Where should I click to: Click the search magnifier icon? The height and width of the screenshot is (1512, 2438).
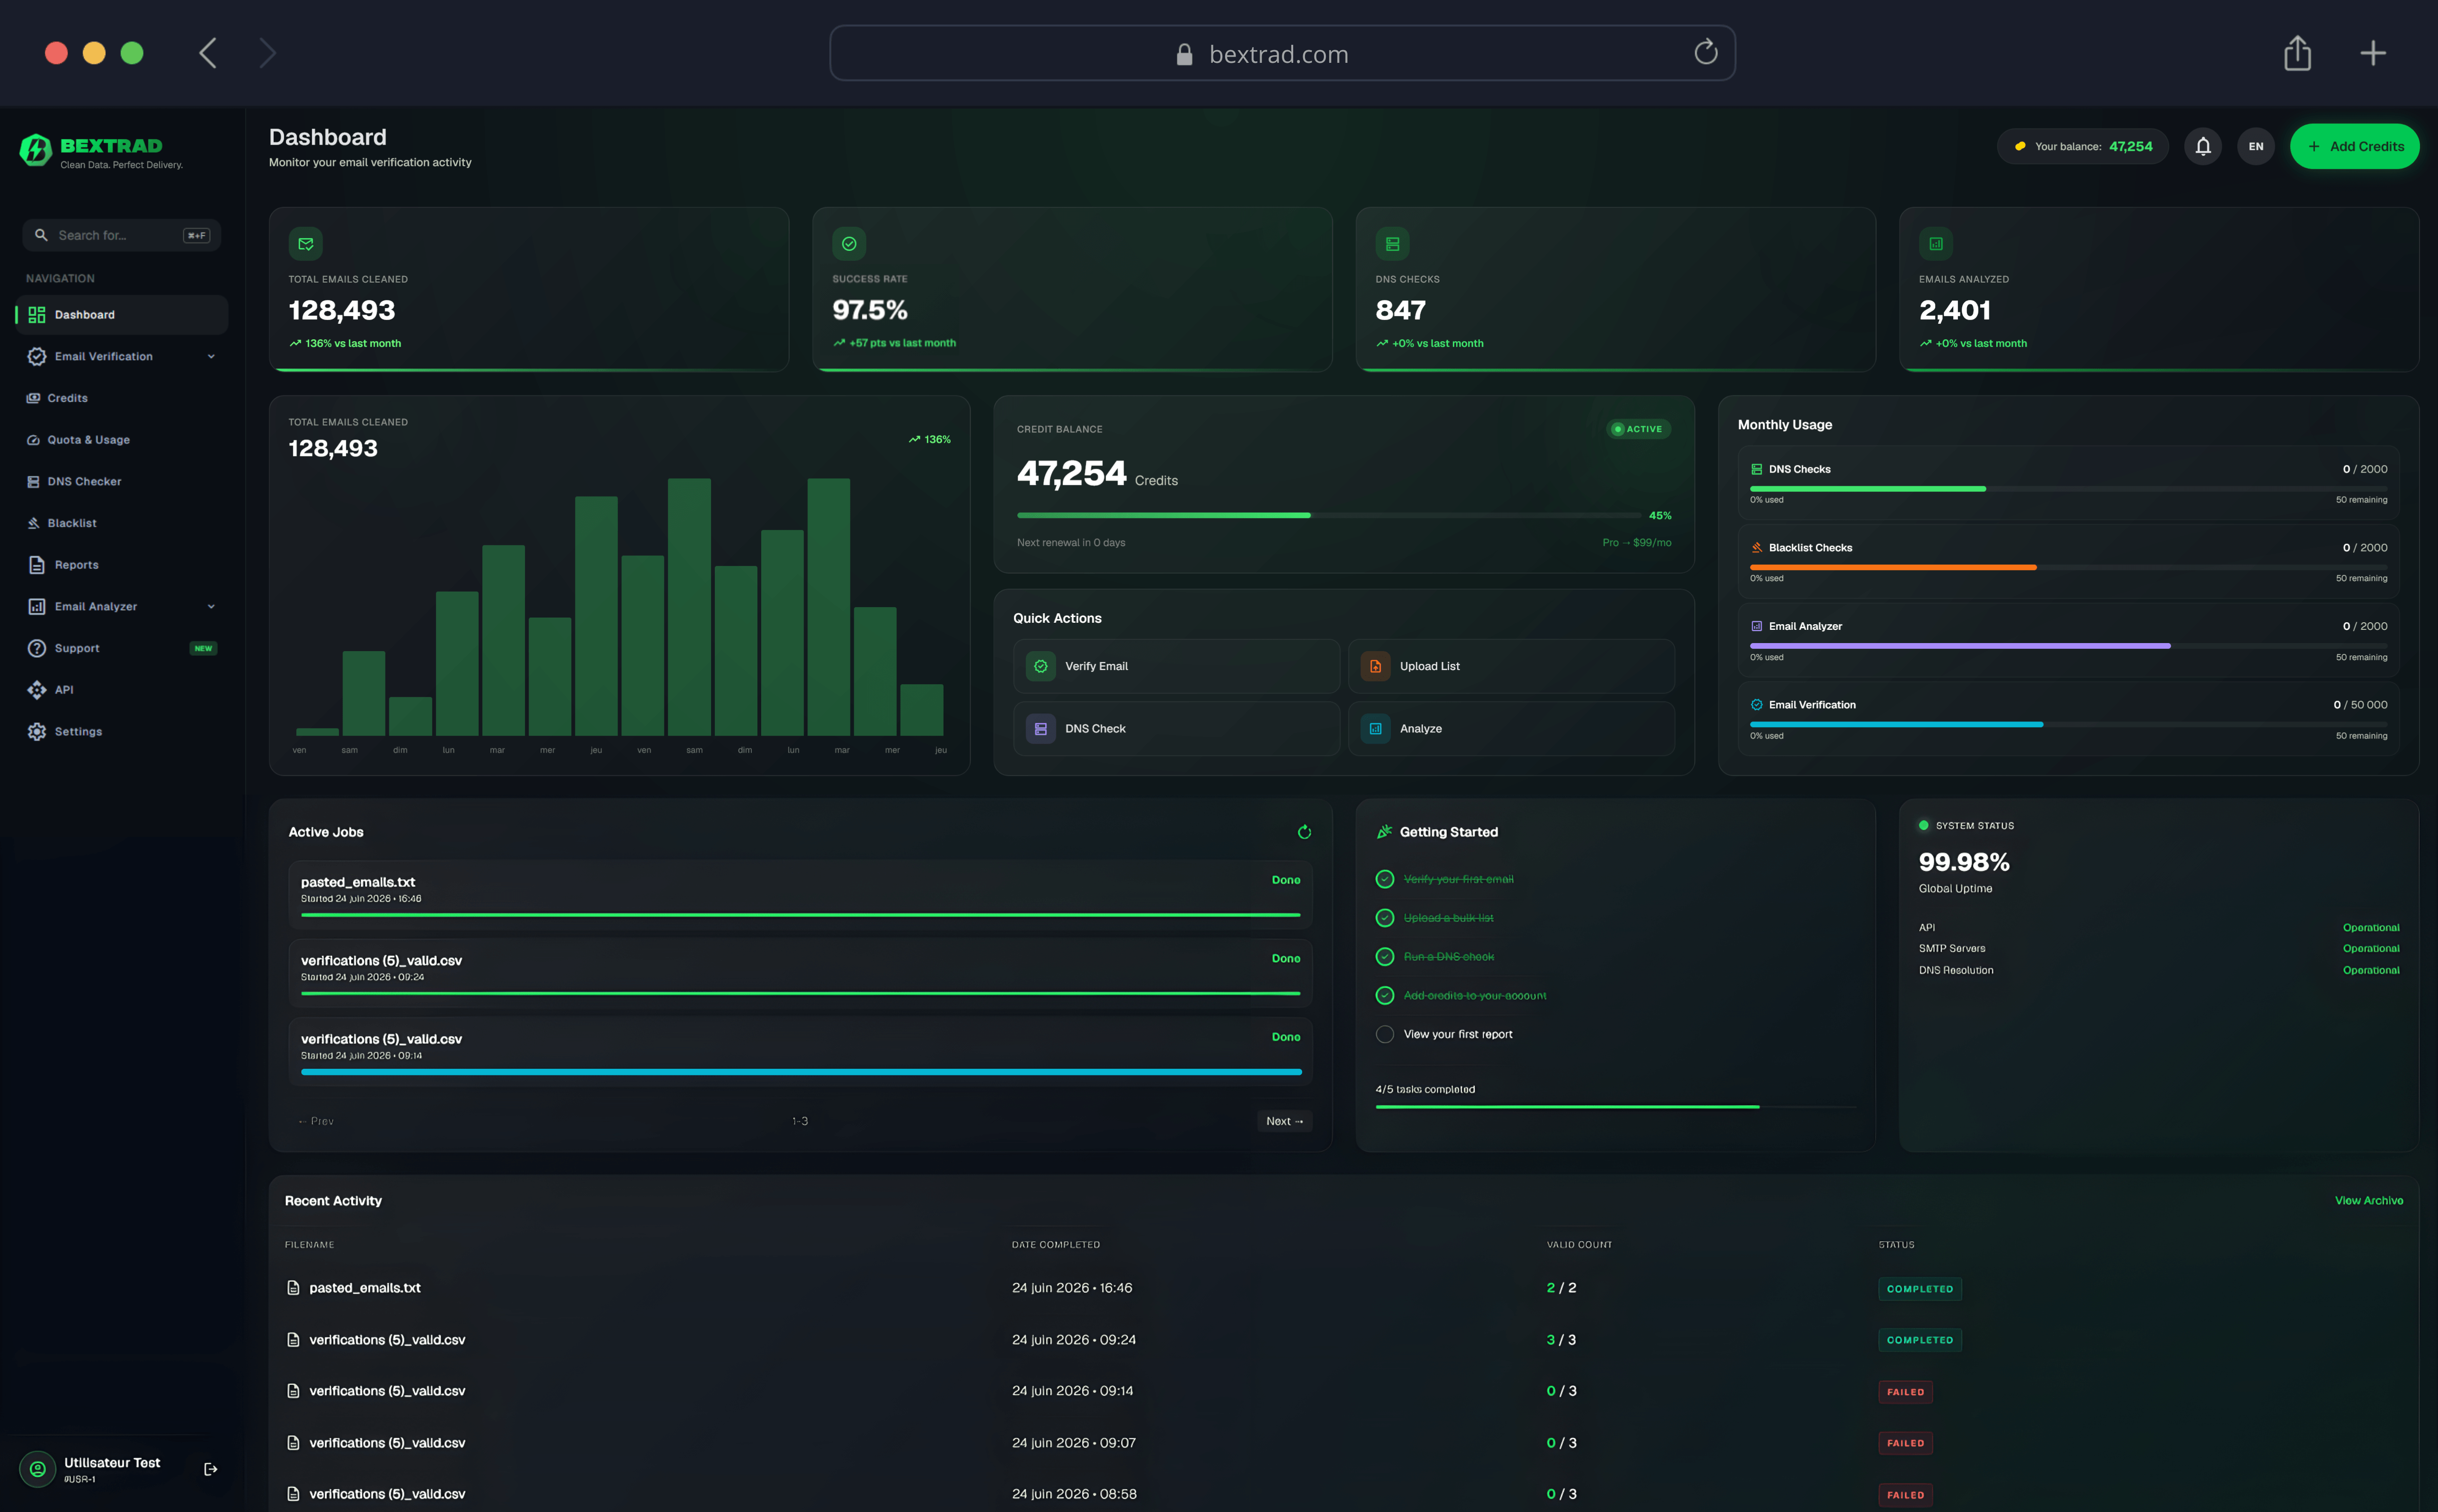pos(41,235)
